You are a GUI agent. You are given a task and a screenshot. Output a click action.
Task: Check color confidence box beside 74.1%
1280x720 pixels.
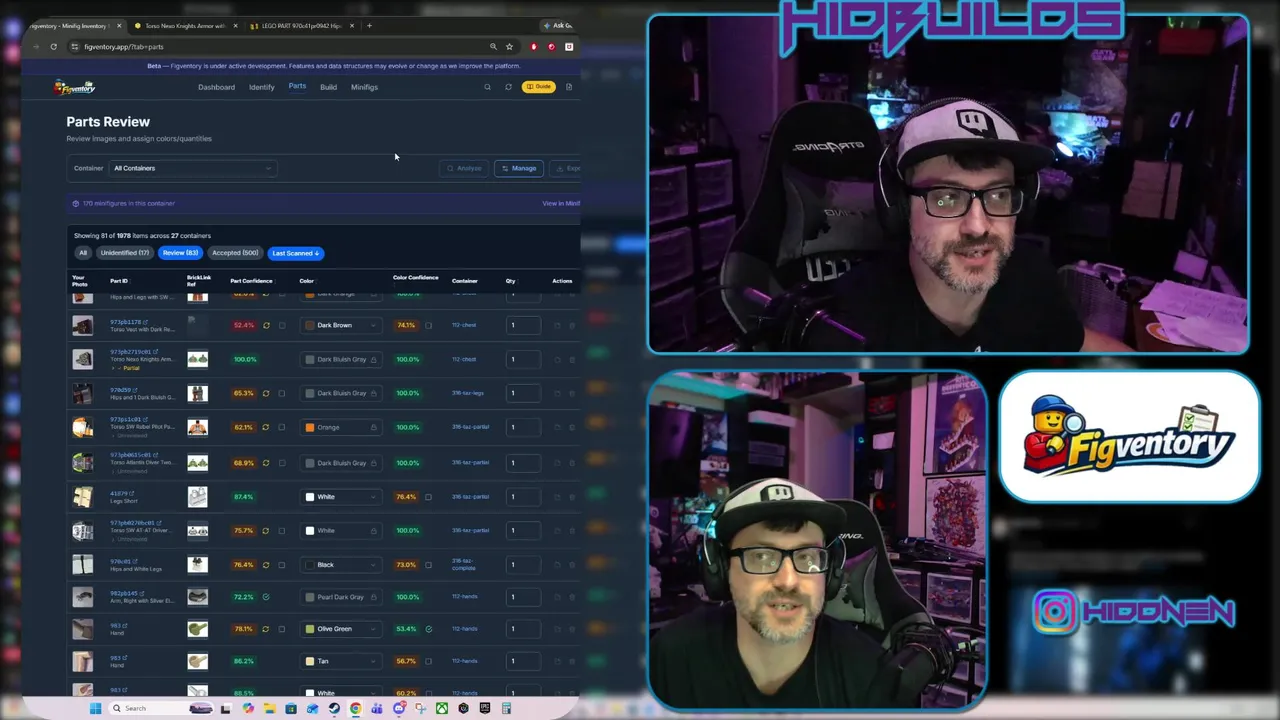[x=428, y=325]
